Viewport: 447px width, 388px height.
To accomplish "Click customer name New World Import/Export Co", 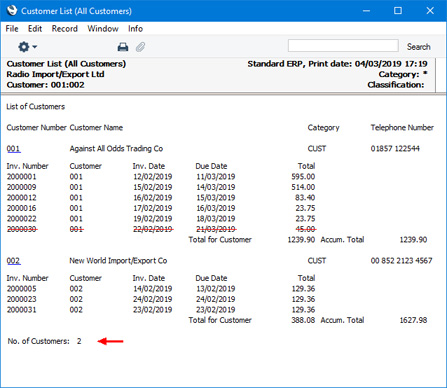I will (x=118, y=261).
